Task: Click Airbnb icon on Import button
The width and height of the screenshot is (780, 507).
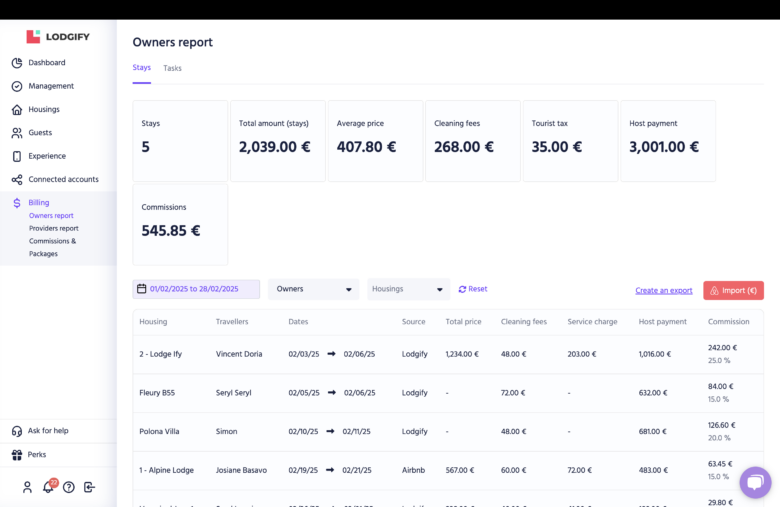Action: [x=714, y=291]
